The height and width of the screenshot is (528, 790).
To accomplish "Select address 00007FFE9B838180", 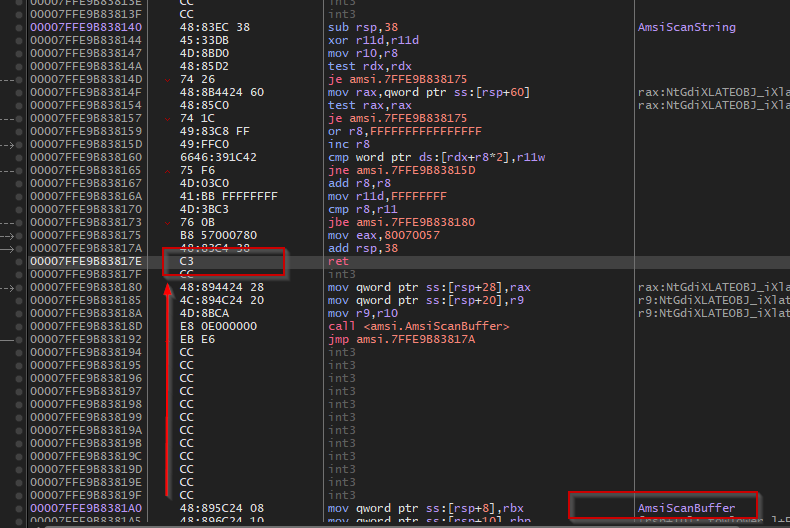I will click(86, 287).
